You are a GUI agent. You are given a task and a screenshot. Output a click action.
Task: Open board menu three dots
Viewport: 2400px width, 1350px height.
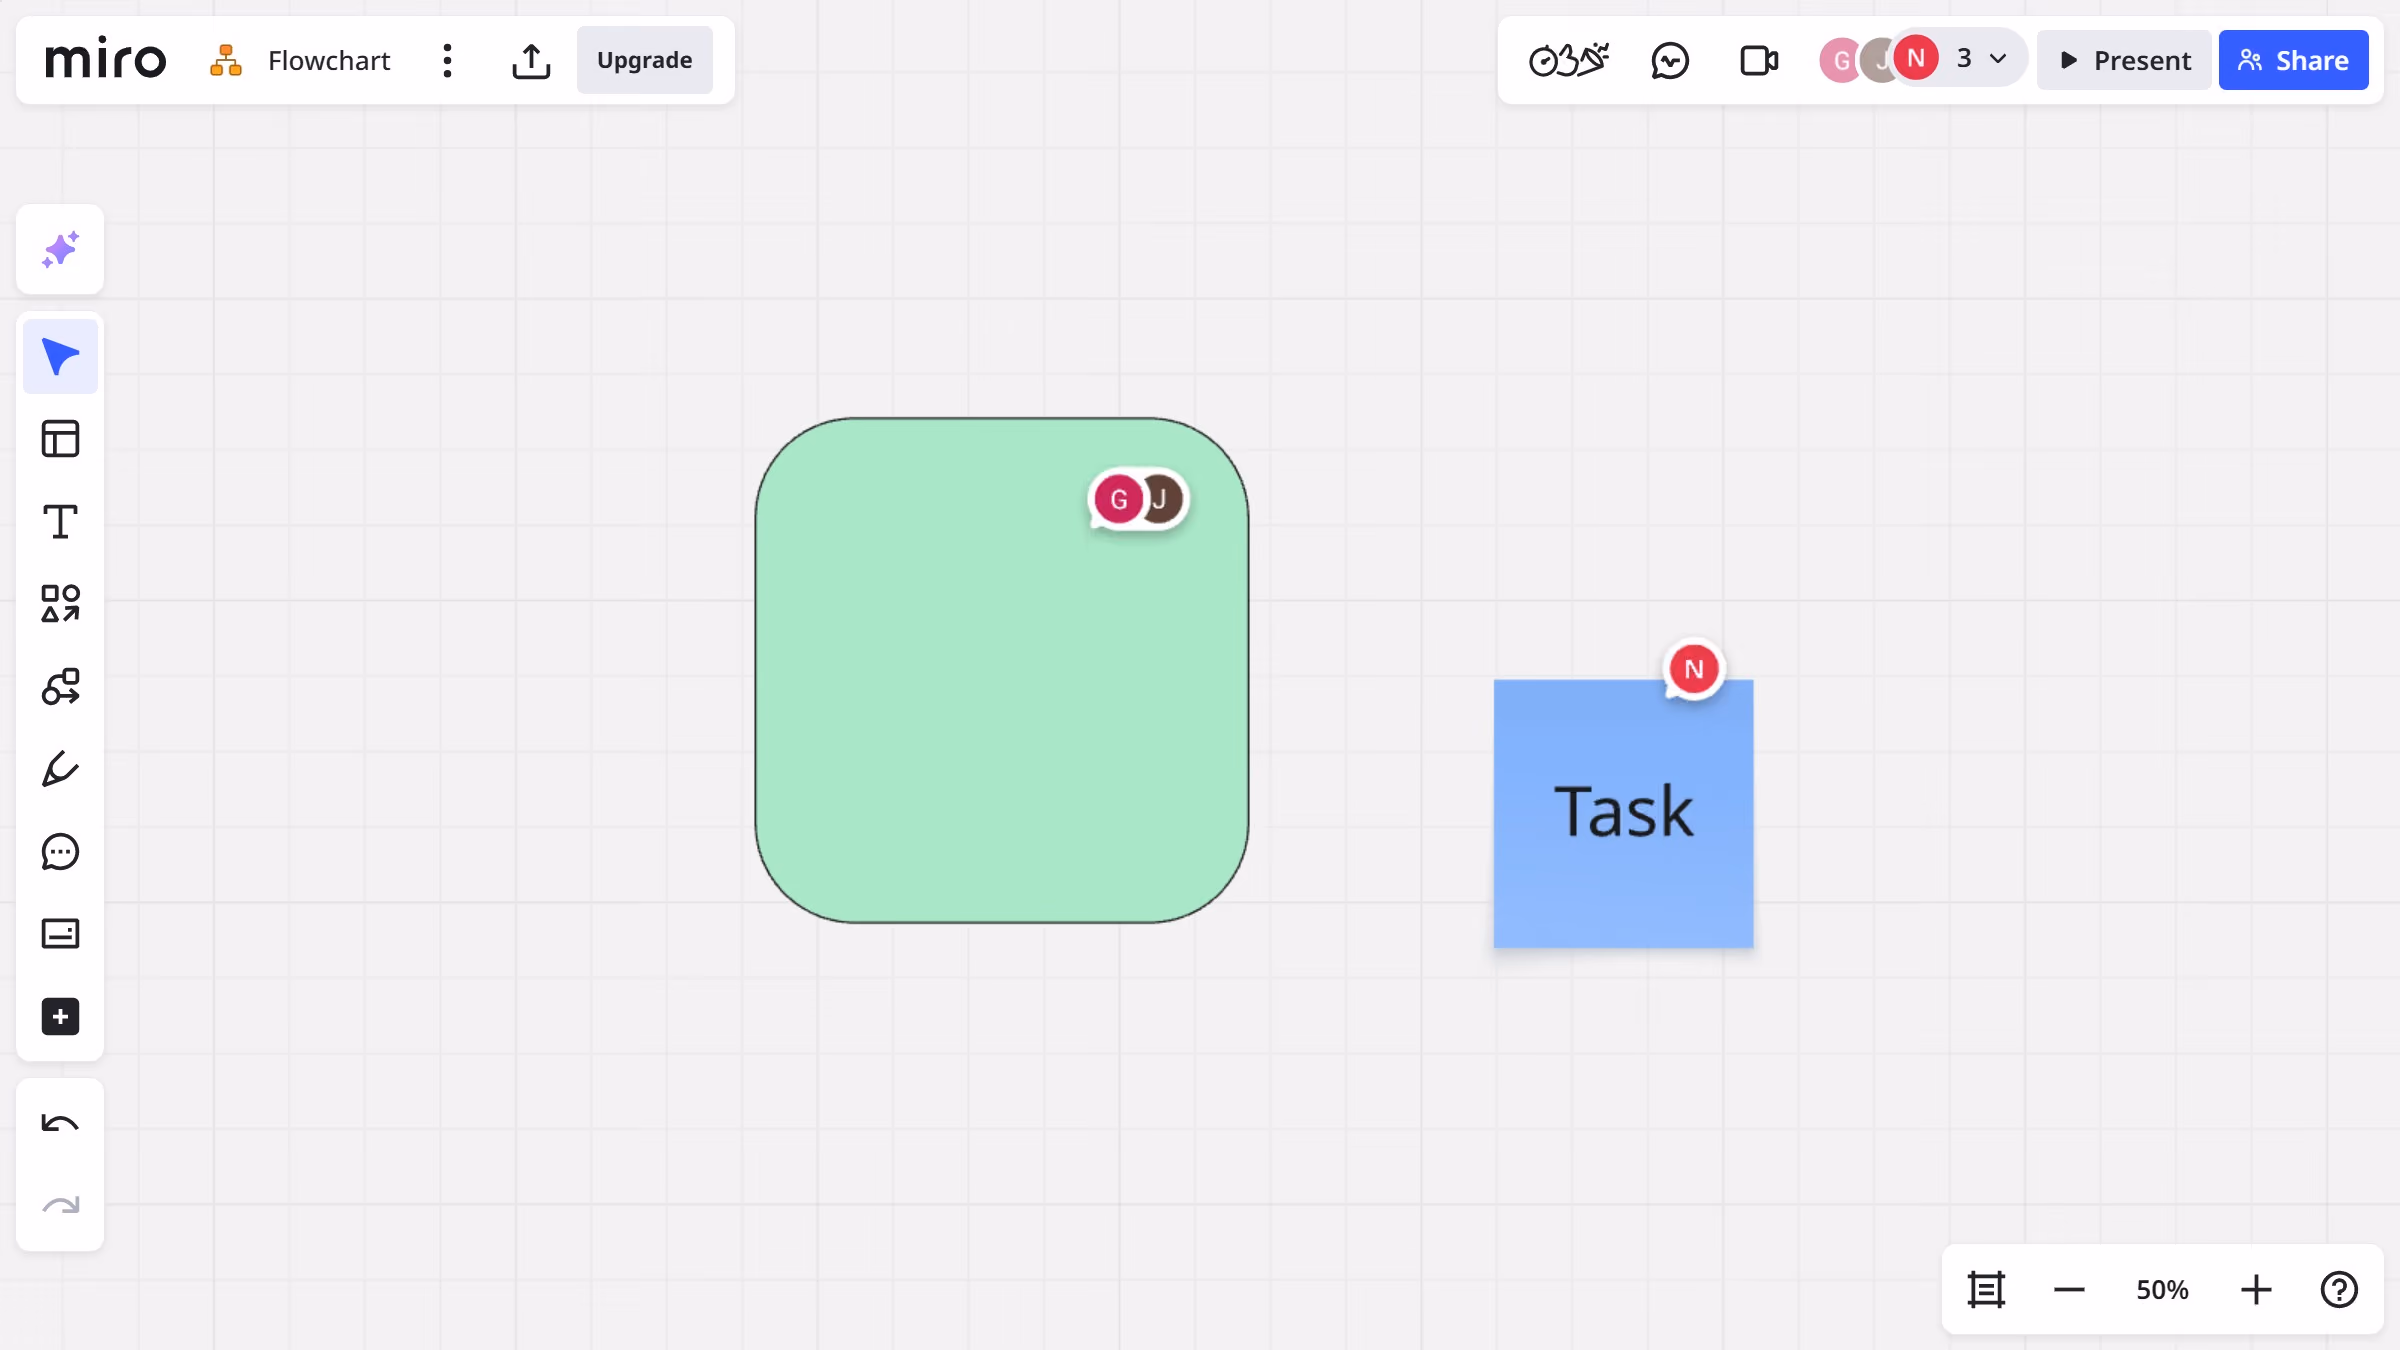447,61
